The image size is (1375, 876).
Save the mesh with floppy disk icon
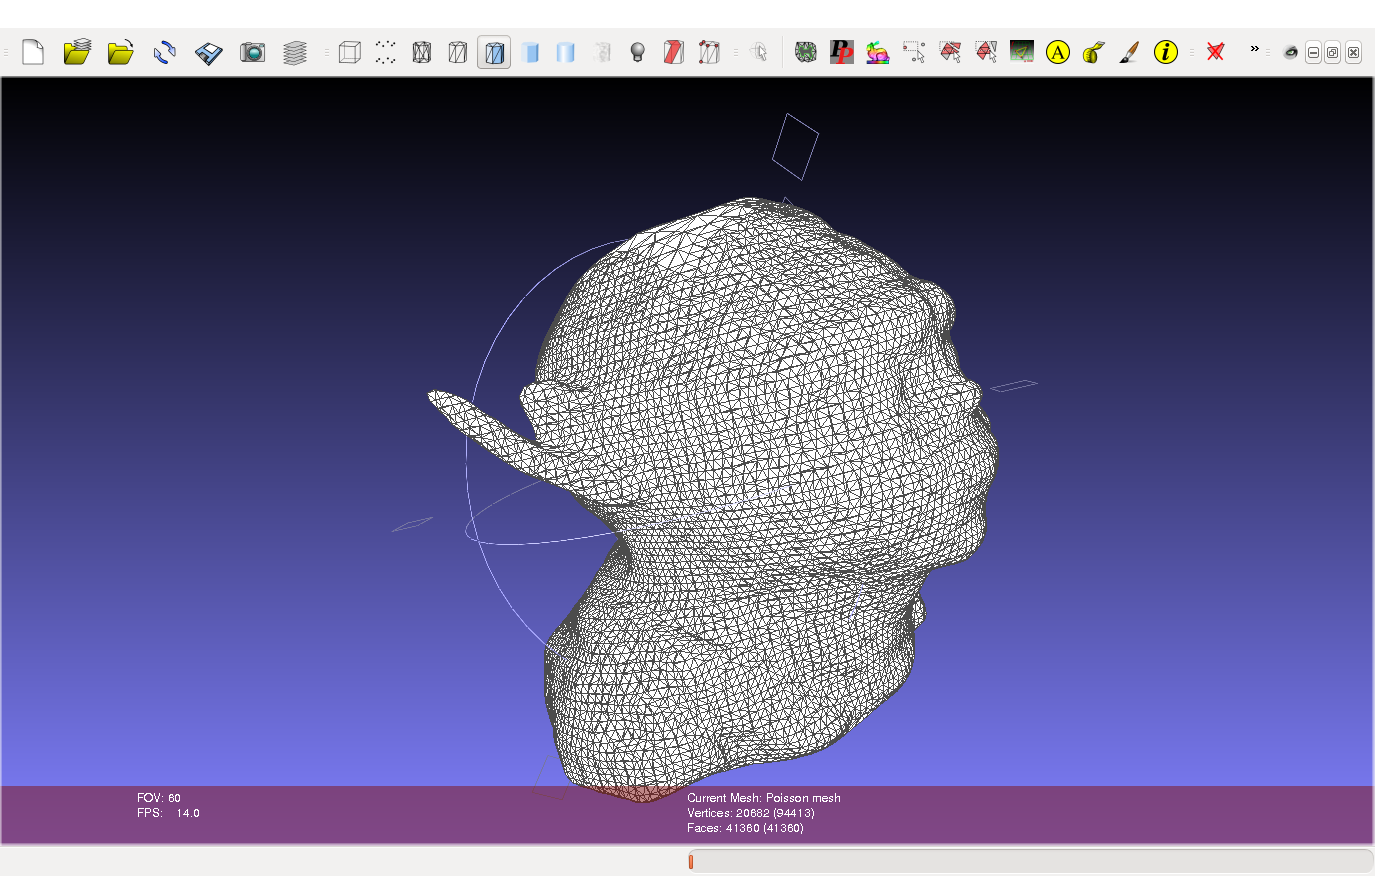pyautogui.click(x=208, y=52)
